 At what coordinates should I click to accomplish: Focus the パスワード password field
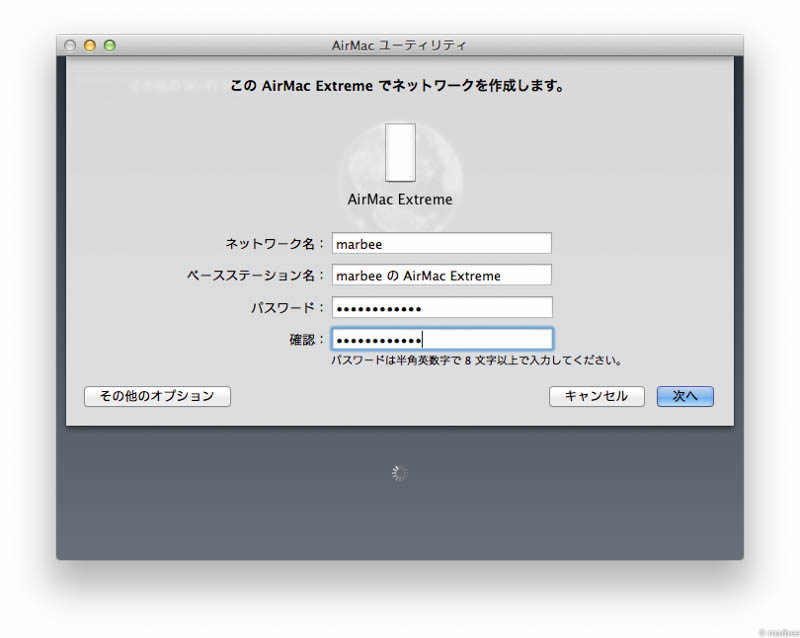pyautogui.click(x=442, y=307)
